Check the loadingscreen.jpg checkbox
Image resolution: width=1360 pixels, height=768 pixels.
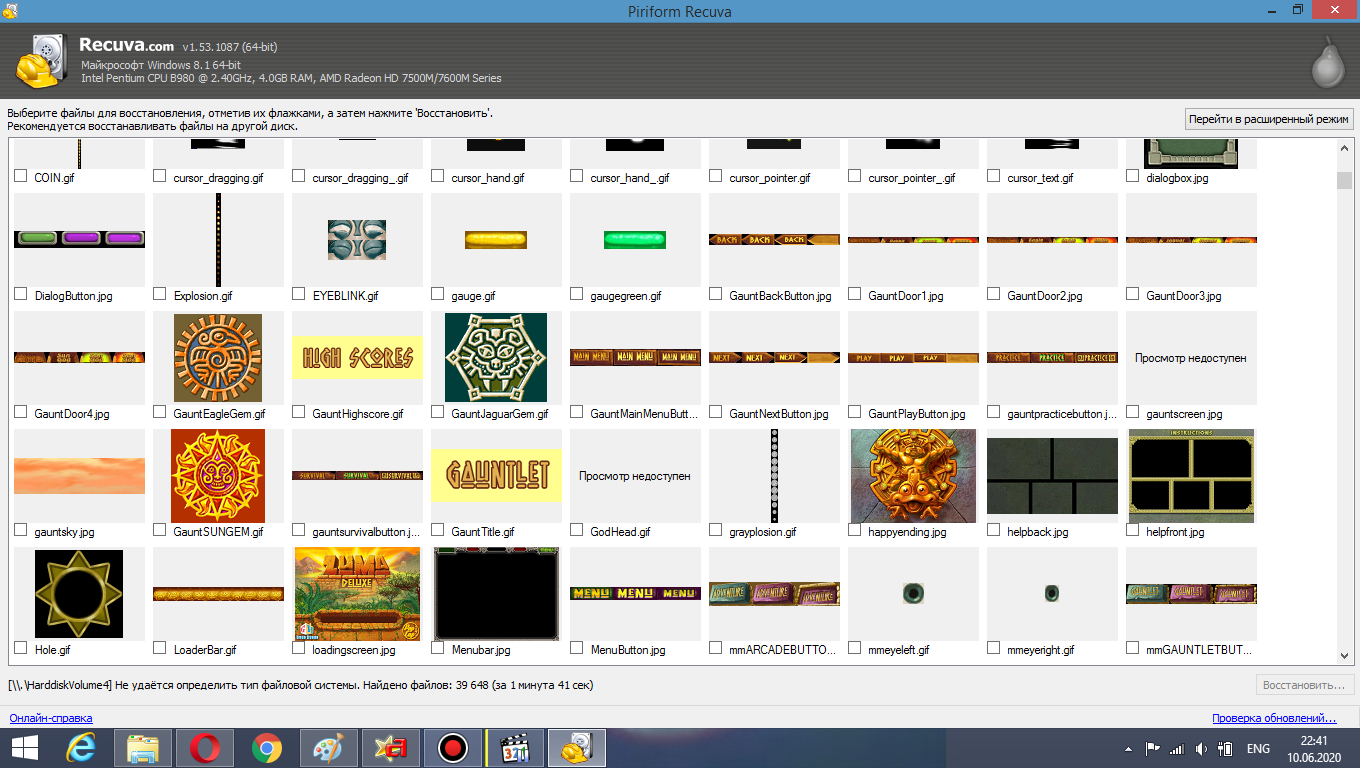pos(299,648)
